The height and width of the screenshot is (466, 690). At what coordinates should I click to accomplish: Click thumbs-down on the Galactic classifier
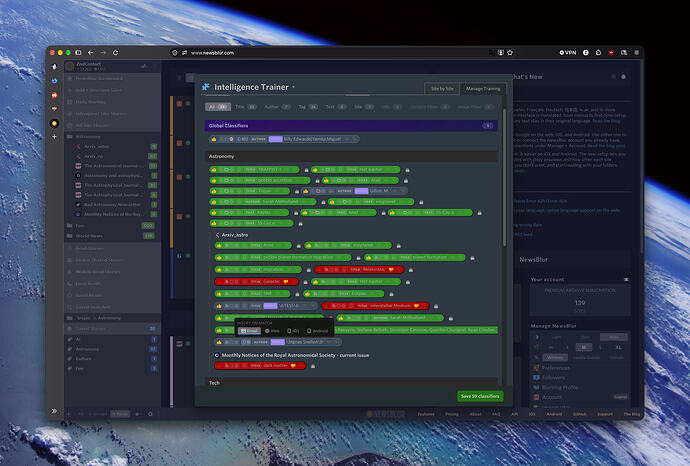click(x=286, y=282)
